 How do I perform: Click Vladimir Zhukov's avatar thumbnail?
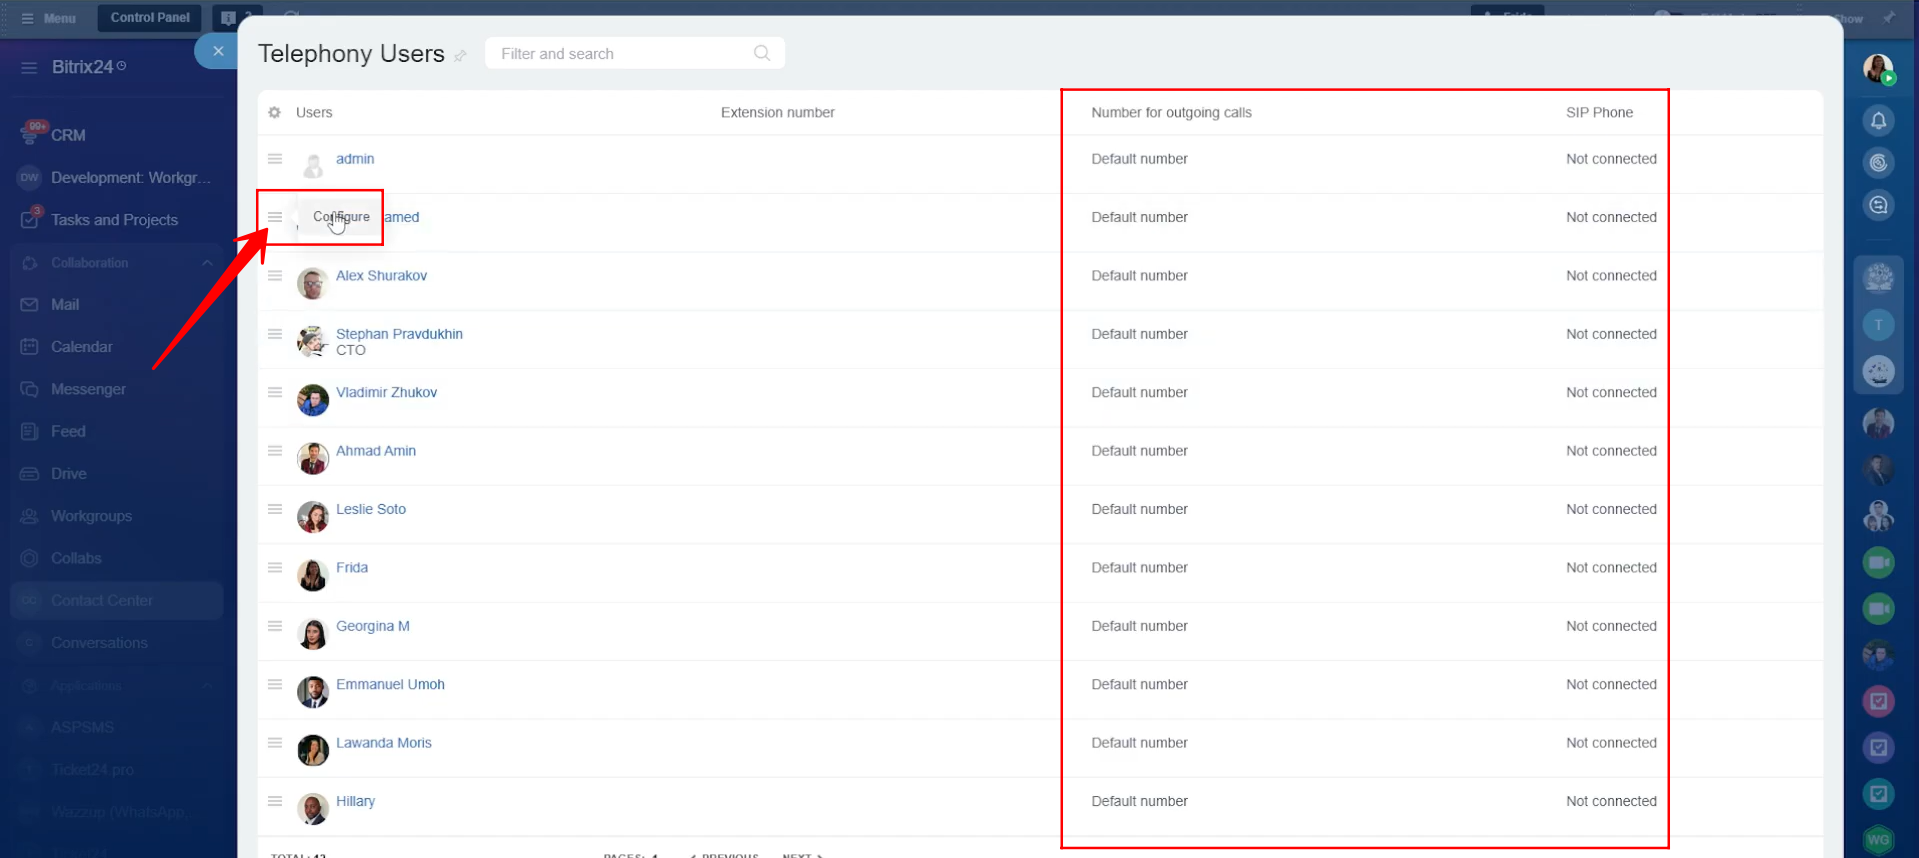click(x=313, y=400)
